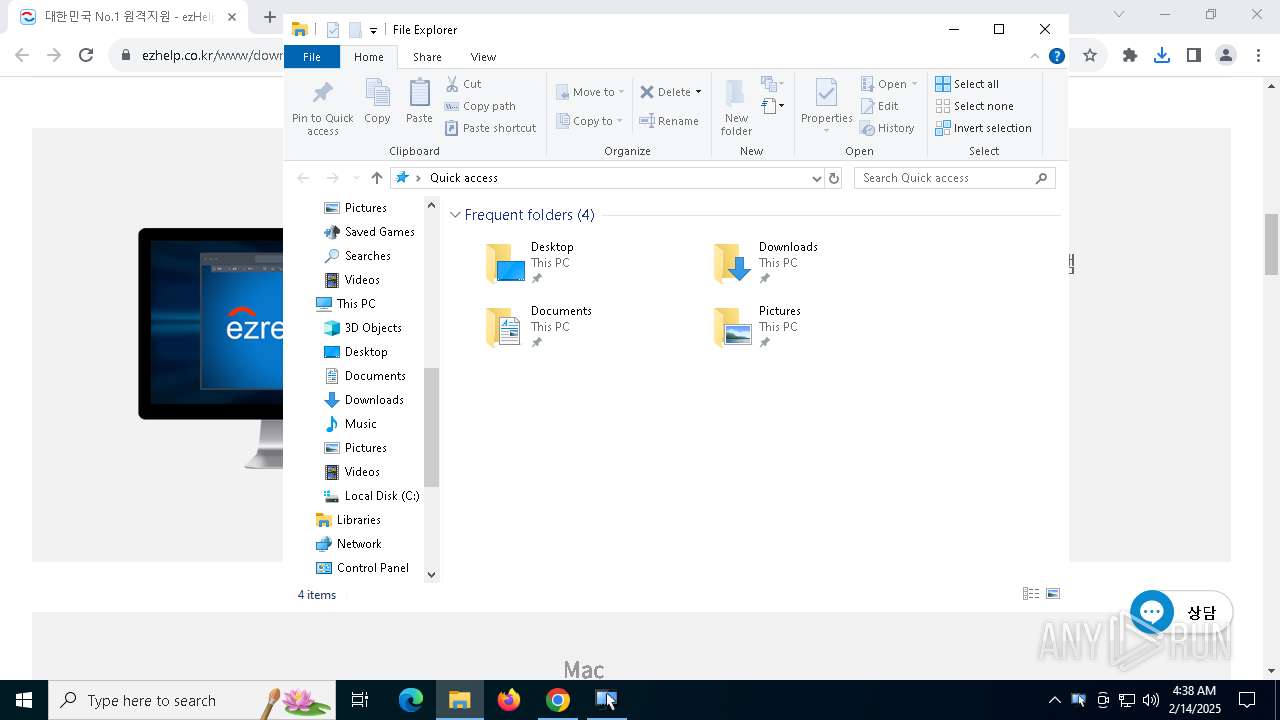This screenshot has height=720, width=1280.
Task: Click the Delete button in Organize group
Action: (x=665, y=92)
